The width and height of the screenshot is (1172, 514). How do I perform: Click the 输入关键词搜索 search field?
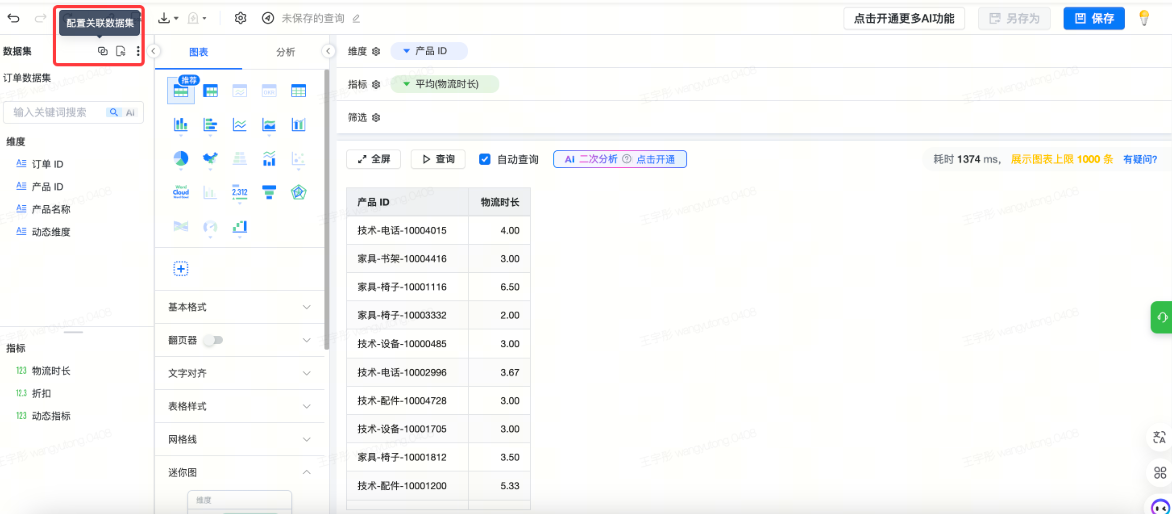click(55, 113)
